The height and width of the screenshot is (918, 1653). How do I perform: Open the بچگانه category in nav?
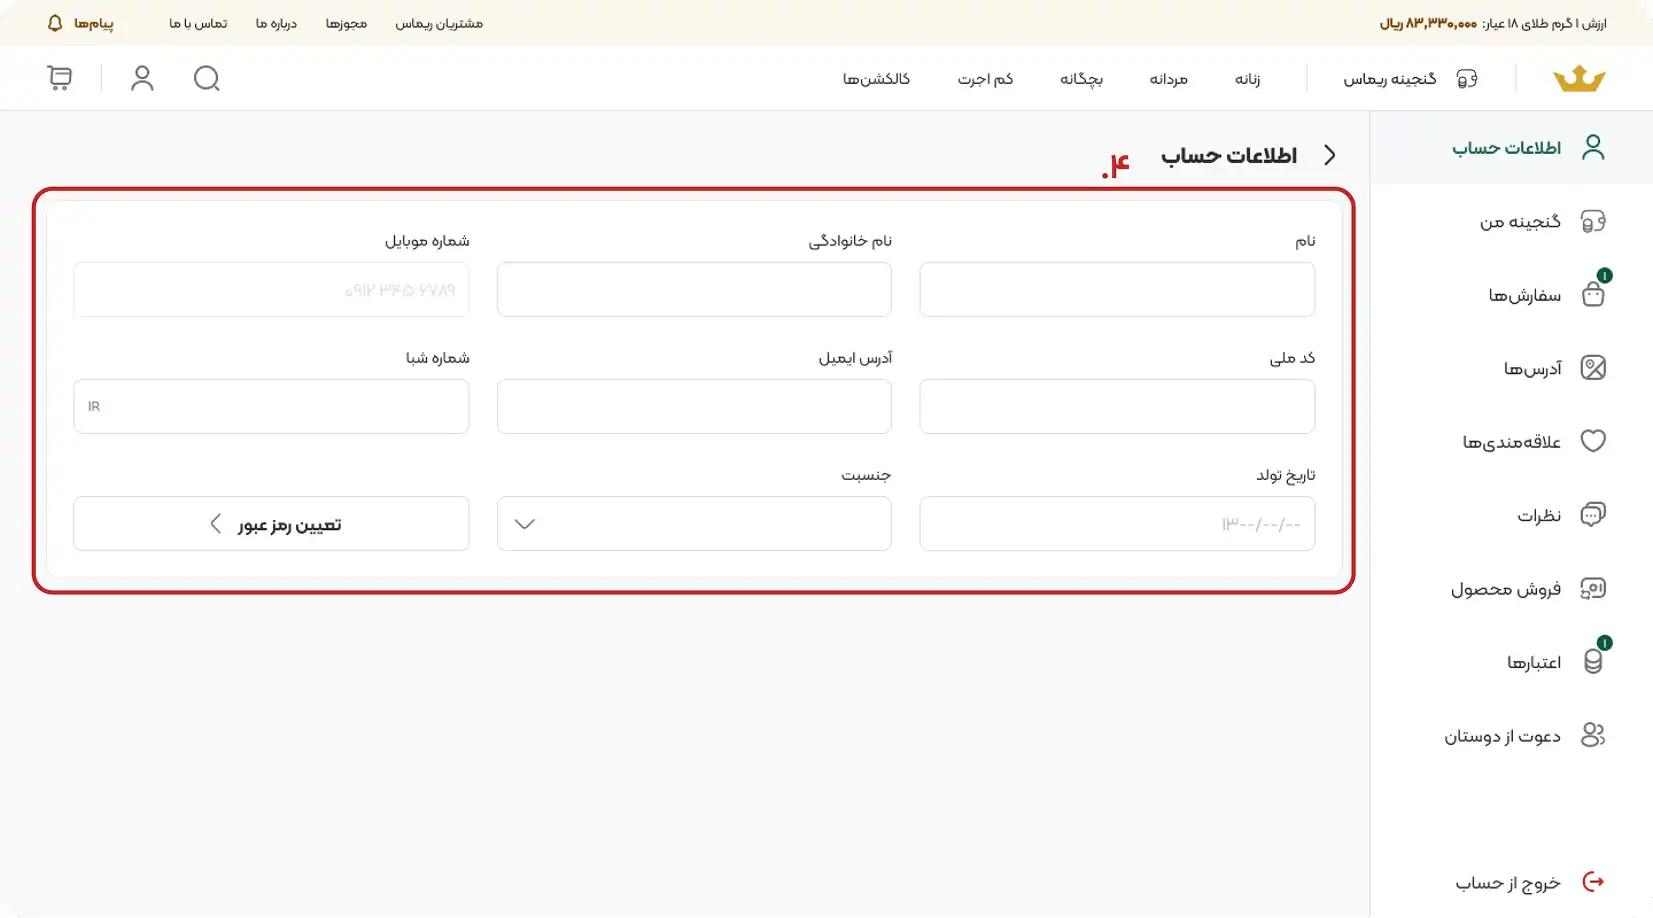(x=1081, y=79)
